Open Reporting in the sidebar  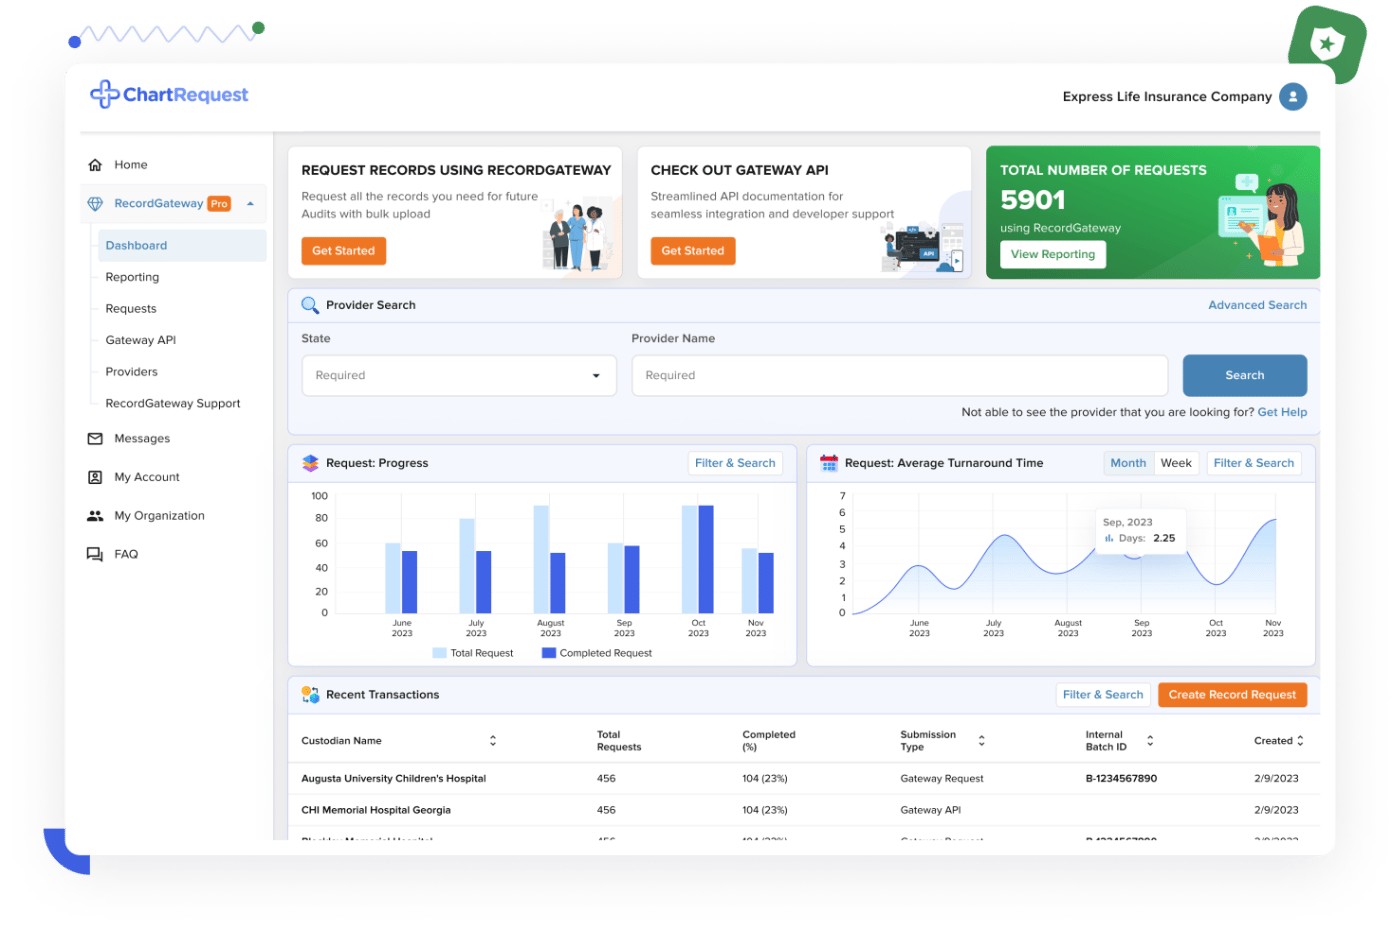(132, 277)
